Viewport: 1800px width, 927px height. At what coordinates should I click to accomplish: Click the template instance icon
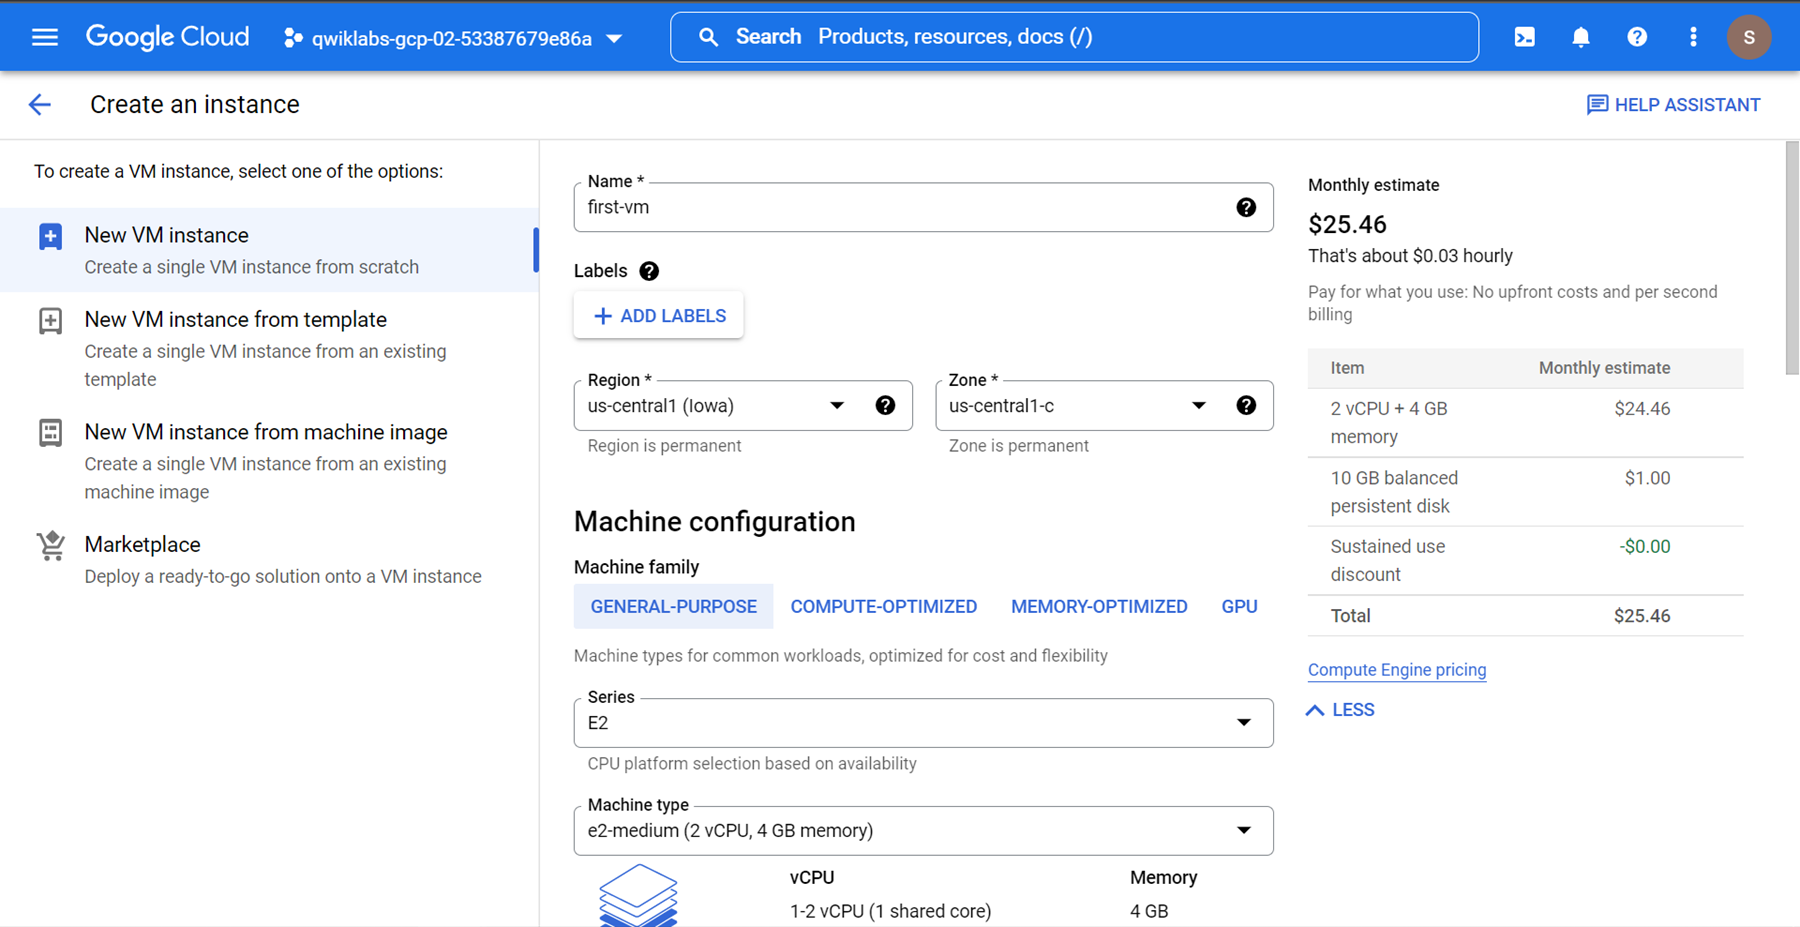click(51, 321)
